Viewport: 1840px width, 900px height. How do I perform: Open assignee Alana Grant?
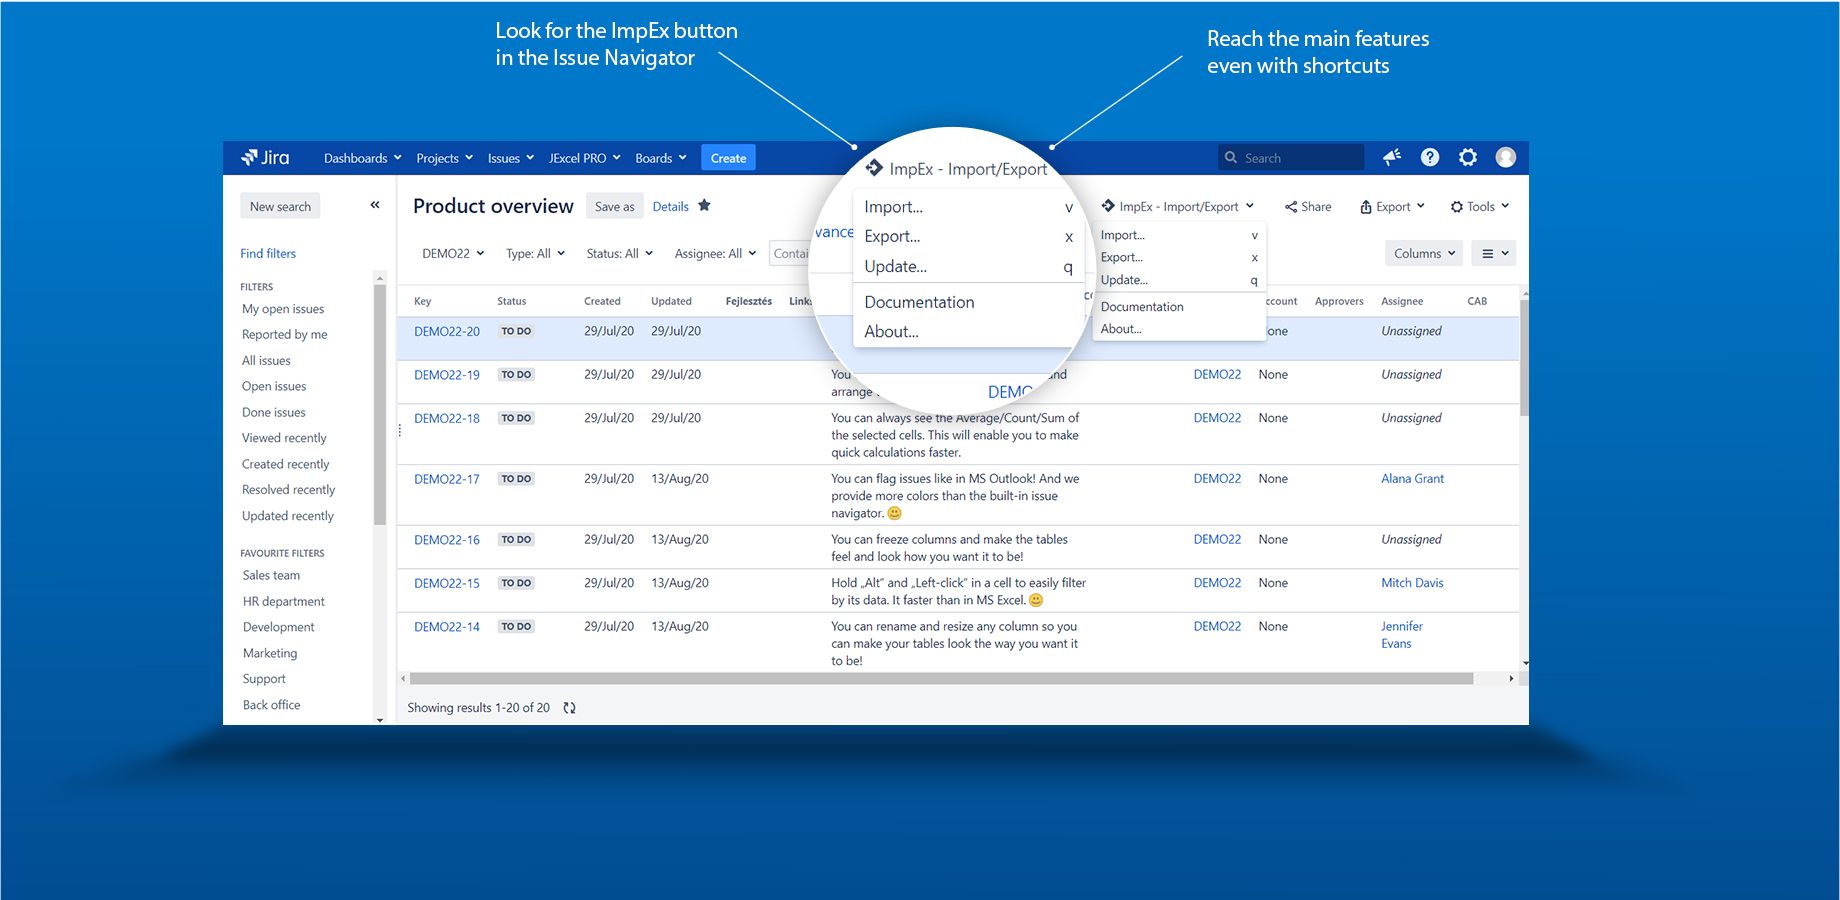[1412, 479]
